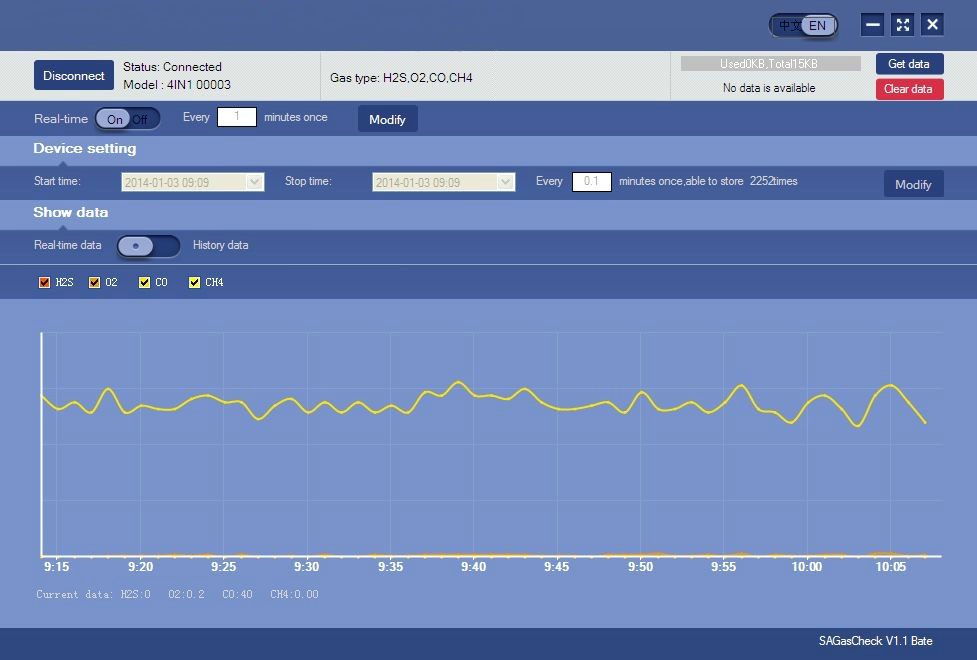977x660 pixels.
Task: Disable the CH4 gas checkbox
Action: click(x=195, y=283)
